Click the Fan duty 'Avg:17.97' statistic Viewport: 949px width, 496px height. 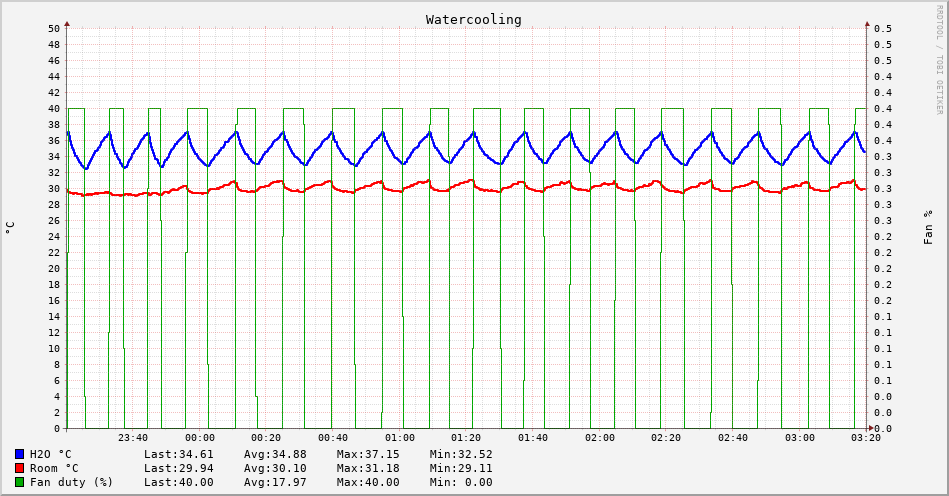click(275, 482)
